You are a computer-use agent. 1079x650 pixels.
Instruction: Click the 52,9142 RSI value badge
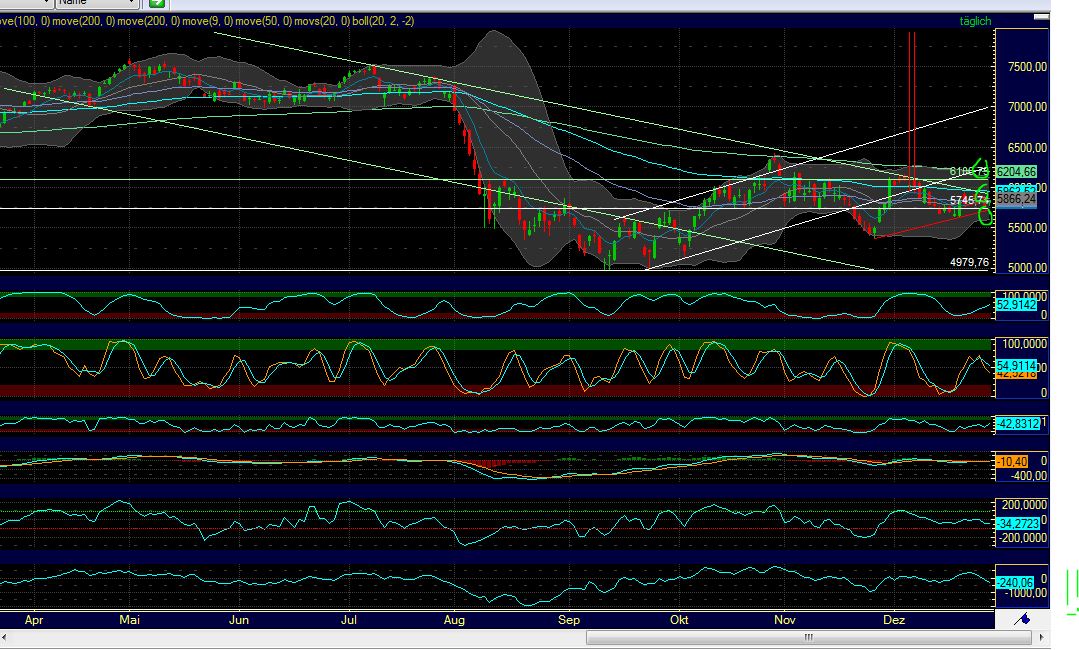coord(1018,305)
